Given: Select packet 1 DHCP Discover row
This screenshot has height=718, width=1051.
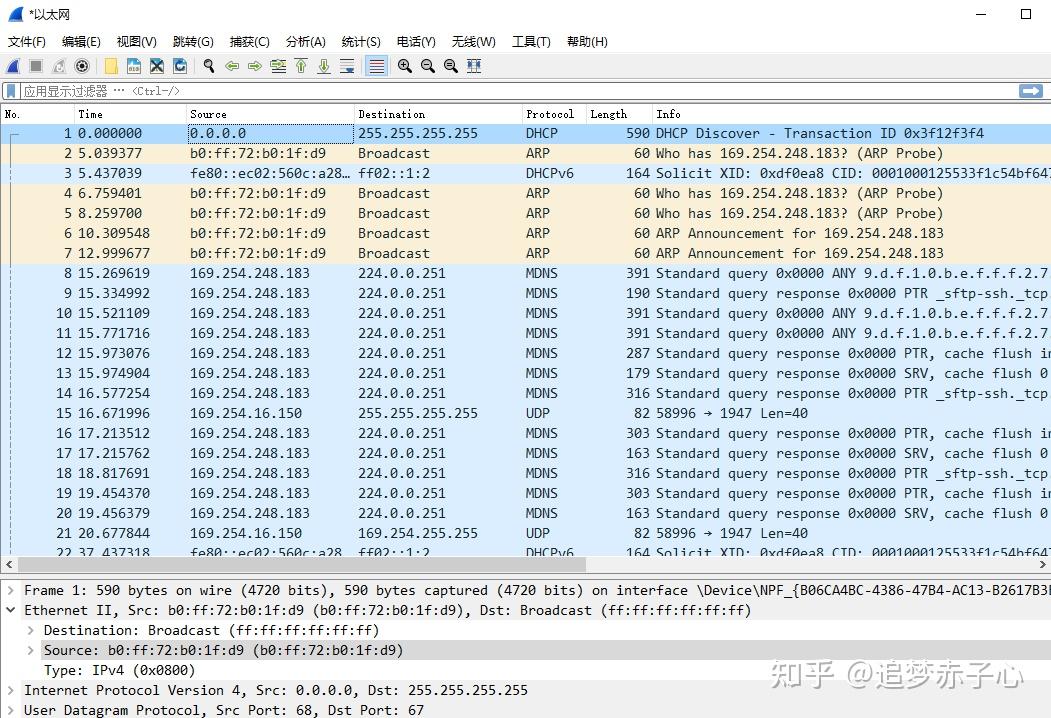Looking at the screenshot, I should 526,133.
